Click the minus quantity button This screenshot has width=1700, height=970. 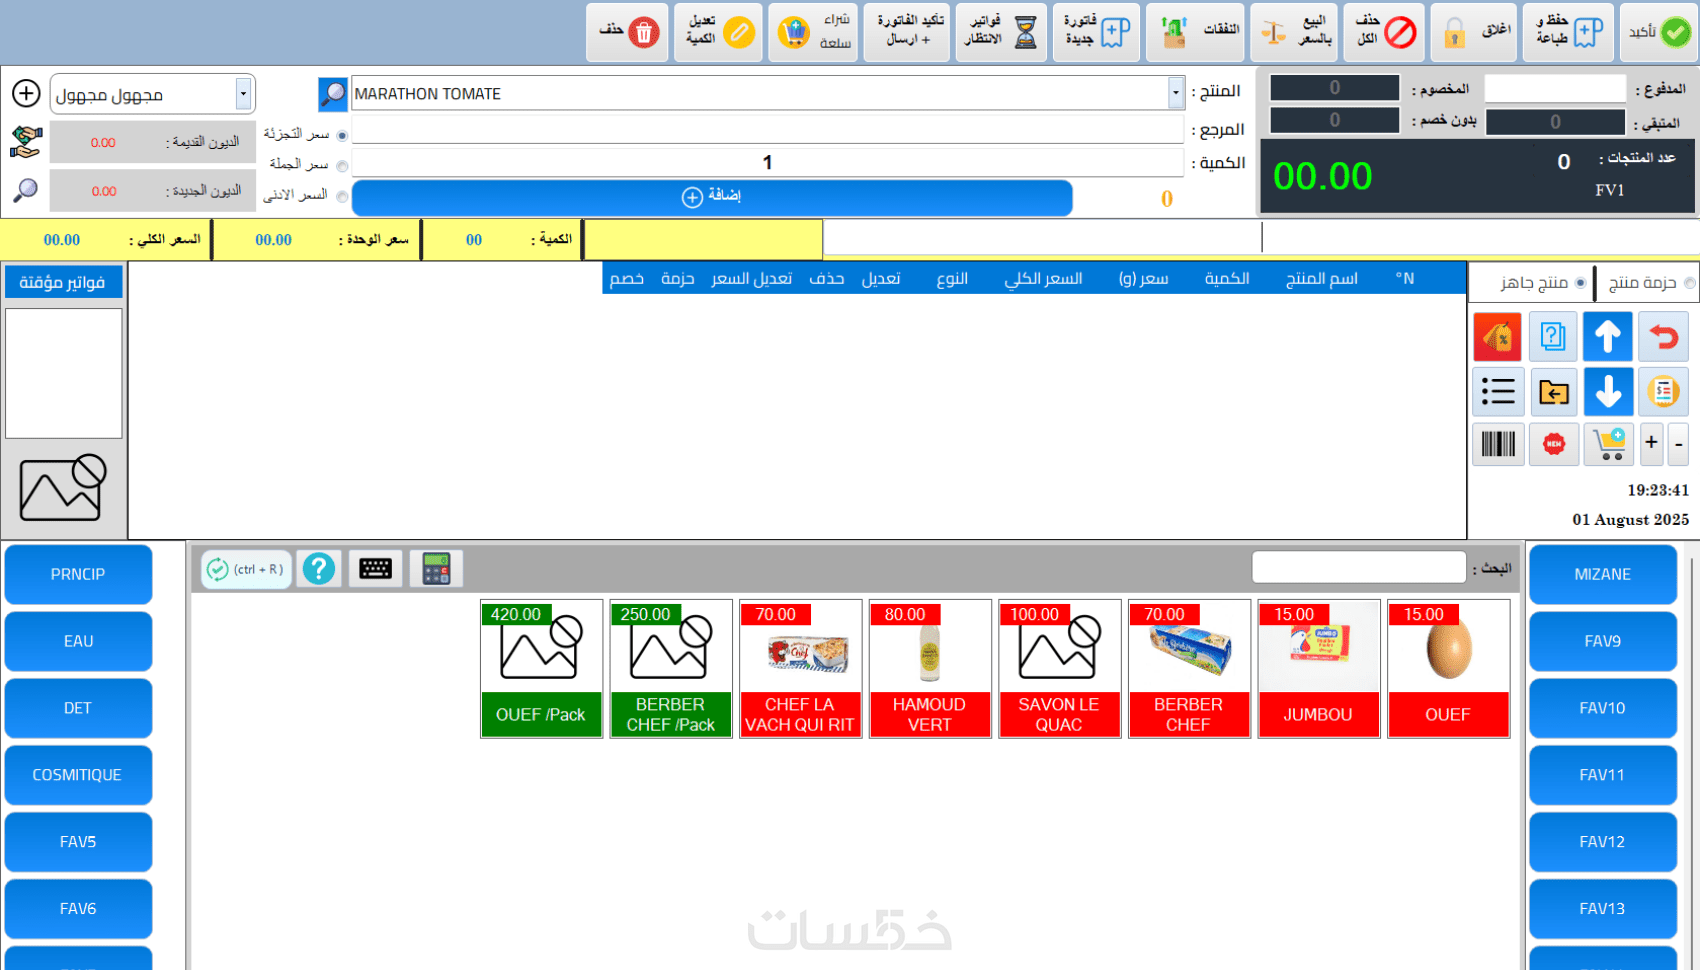click(1679, 444)
